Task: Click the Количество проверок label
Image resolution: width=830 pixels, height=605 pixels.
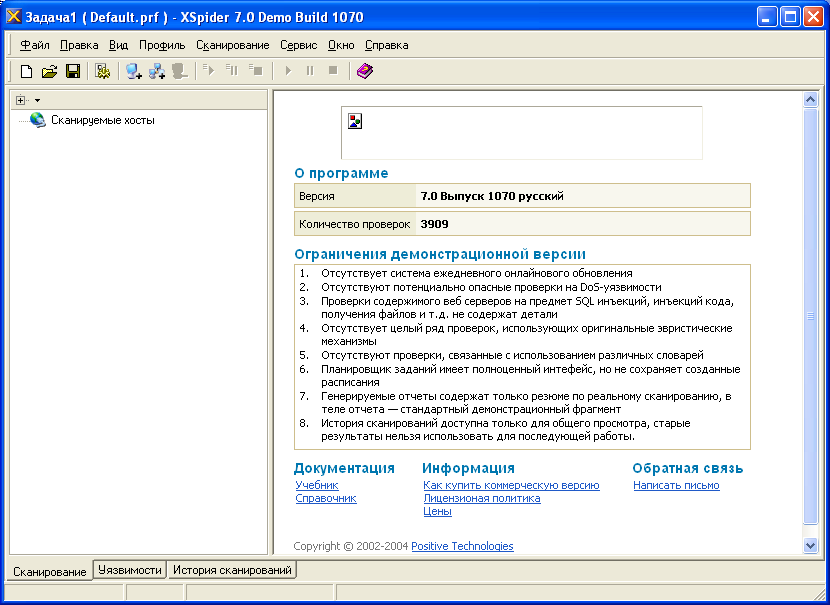Action: pyautogui.click(x=354, y=224)
